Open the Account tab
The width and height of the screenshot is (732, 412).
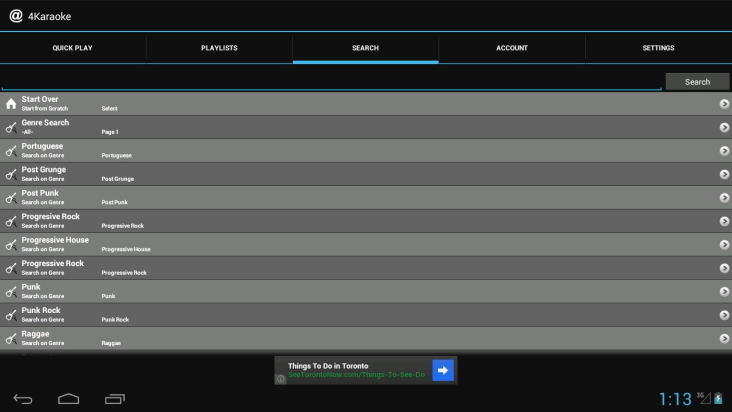click(x=512, y=48)
